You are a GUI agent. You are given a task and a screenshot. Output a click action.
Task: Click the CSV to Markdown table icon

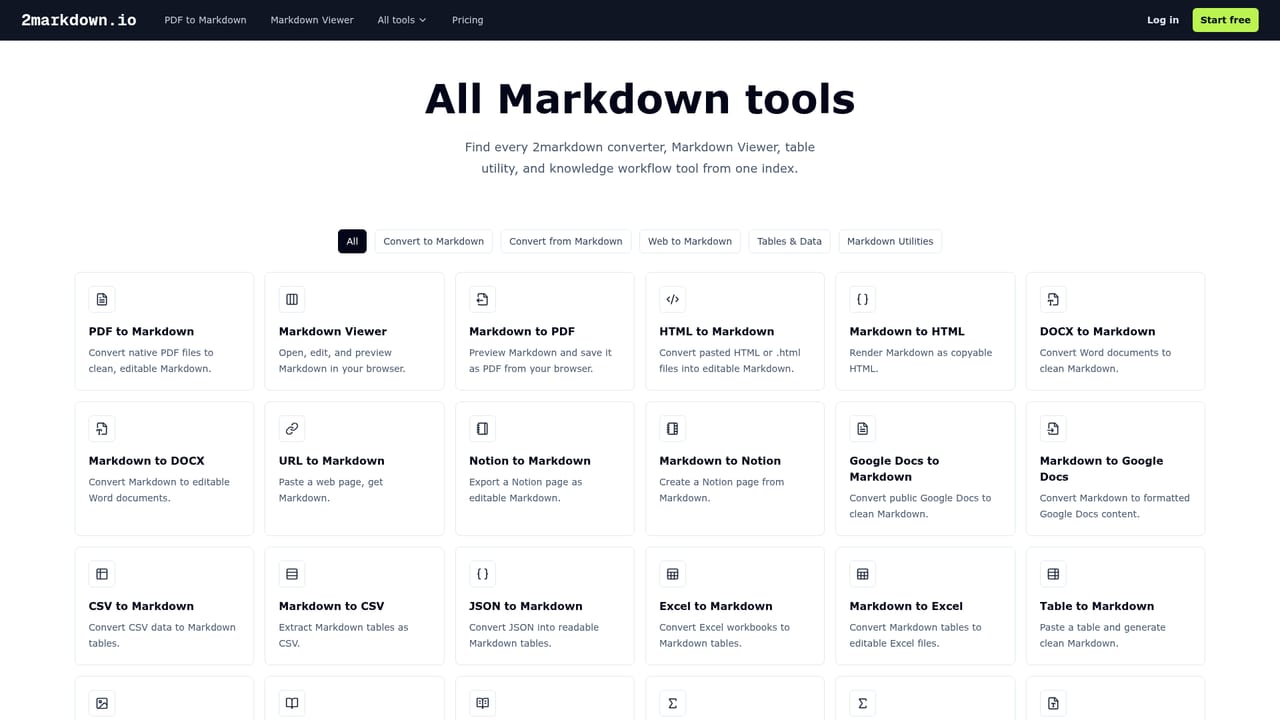pos(102,574)
